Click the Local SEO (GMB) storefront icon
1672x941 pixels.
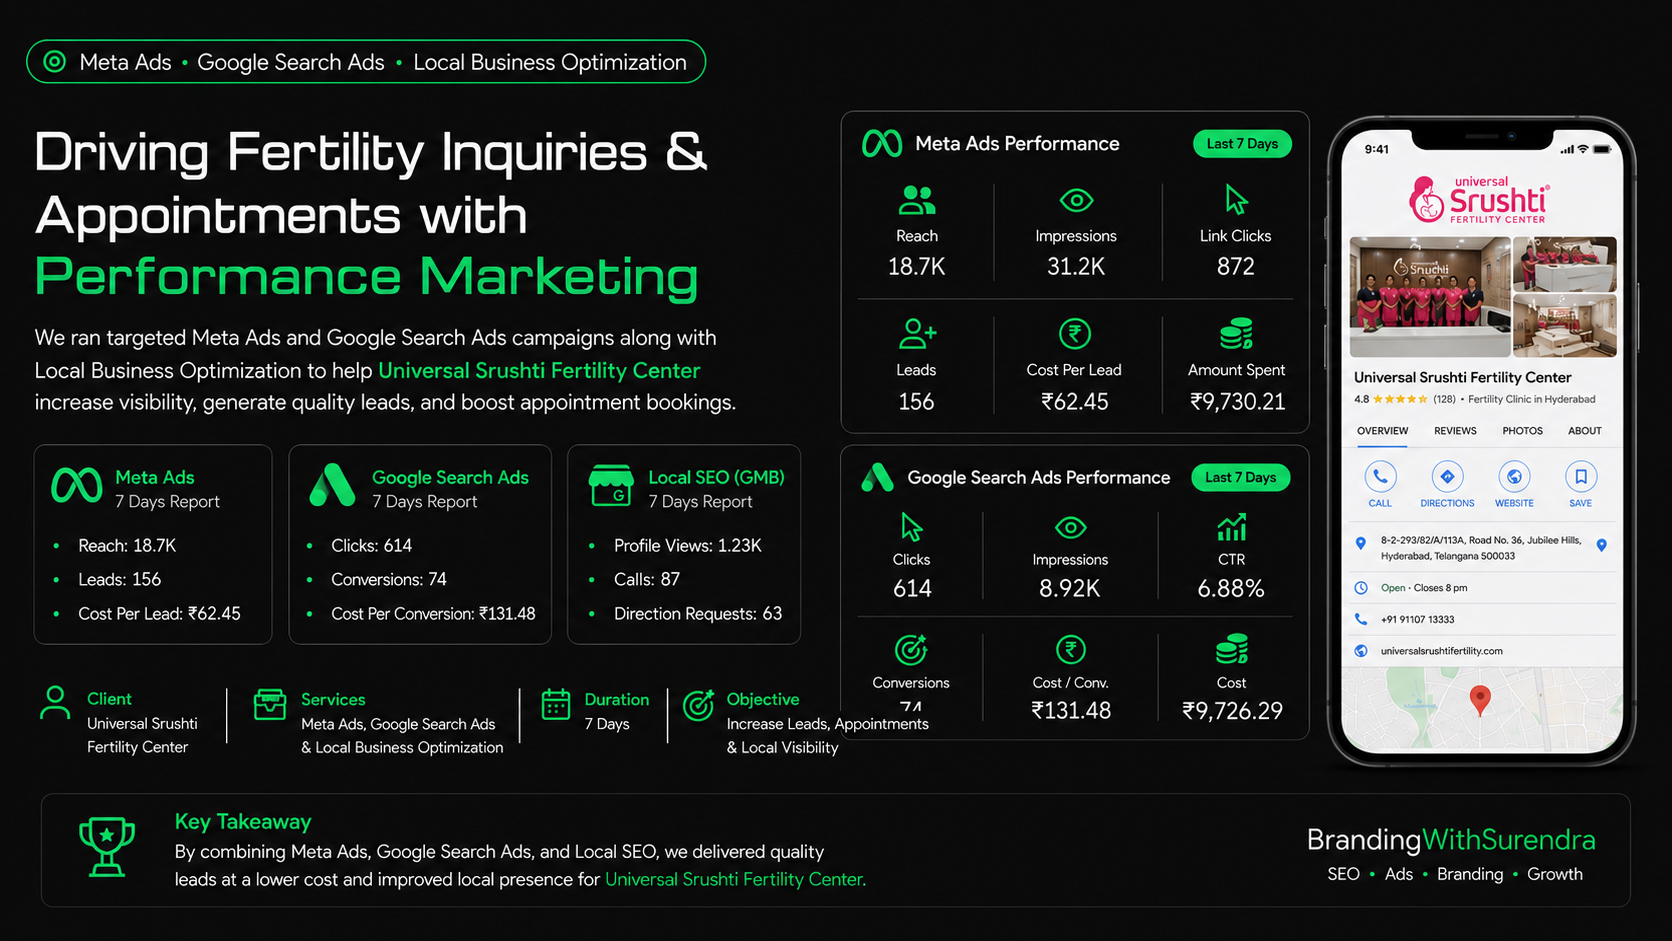pos(611,485)
